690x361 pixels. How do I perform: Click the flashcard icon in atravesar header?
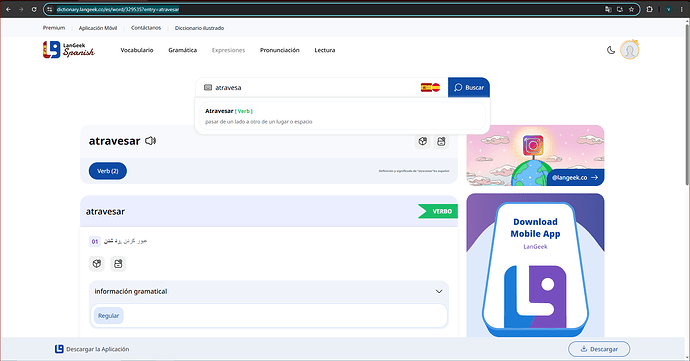[441, 141]
